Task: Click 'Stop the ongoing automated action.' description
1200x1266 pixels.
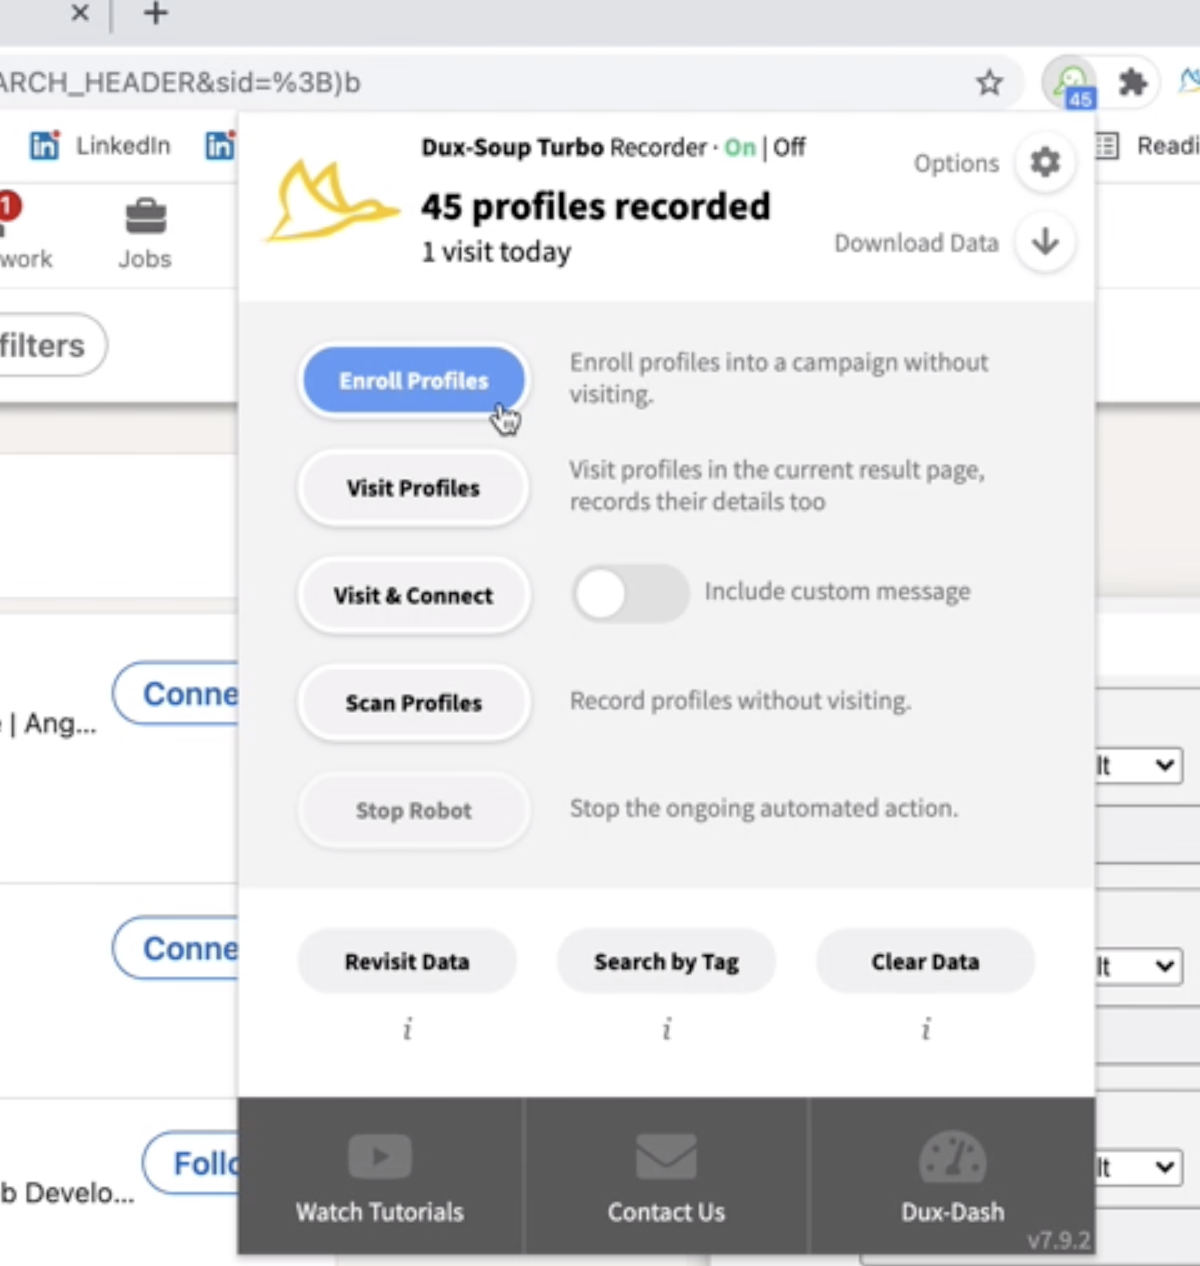Action: pos(764,808)
